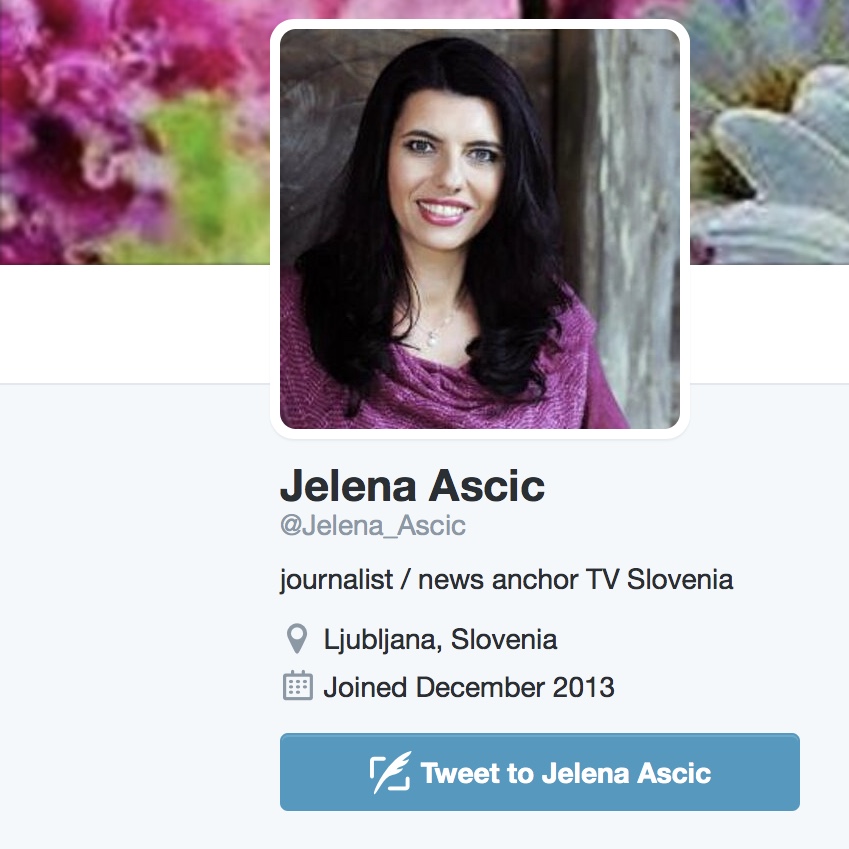
Task: Open Jelena Ascic's profile photo
Action: click(480, 228)
